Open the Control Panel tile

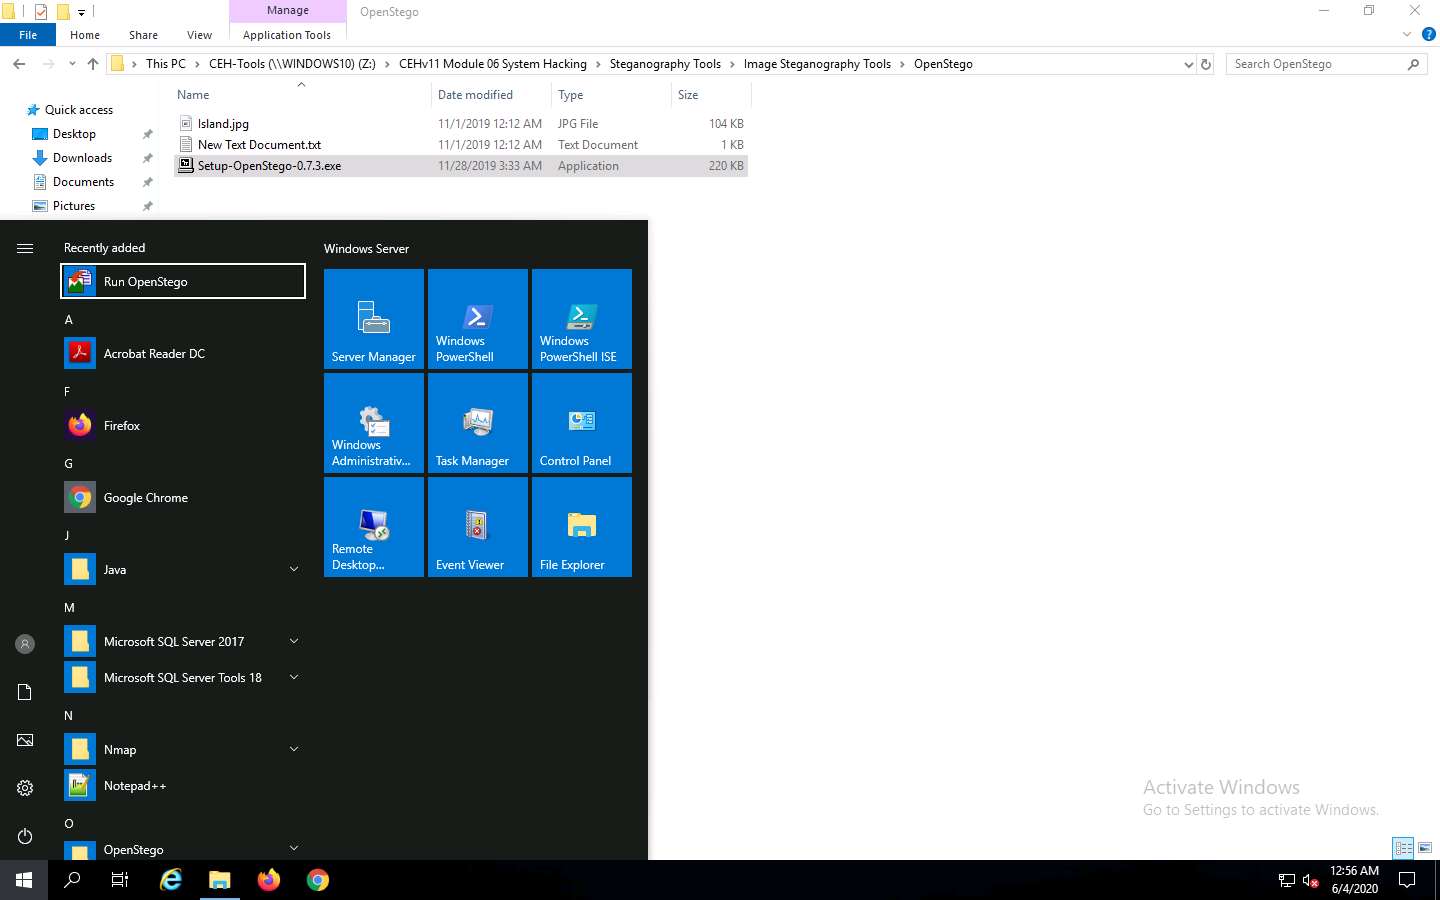point(582,423)
